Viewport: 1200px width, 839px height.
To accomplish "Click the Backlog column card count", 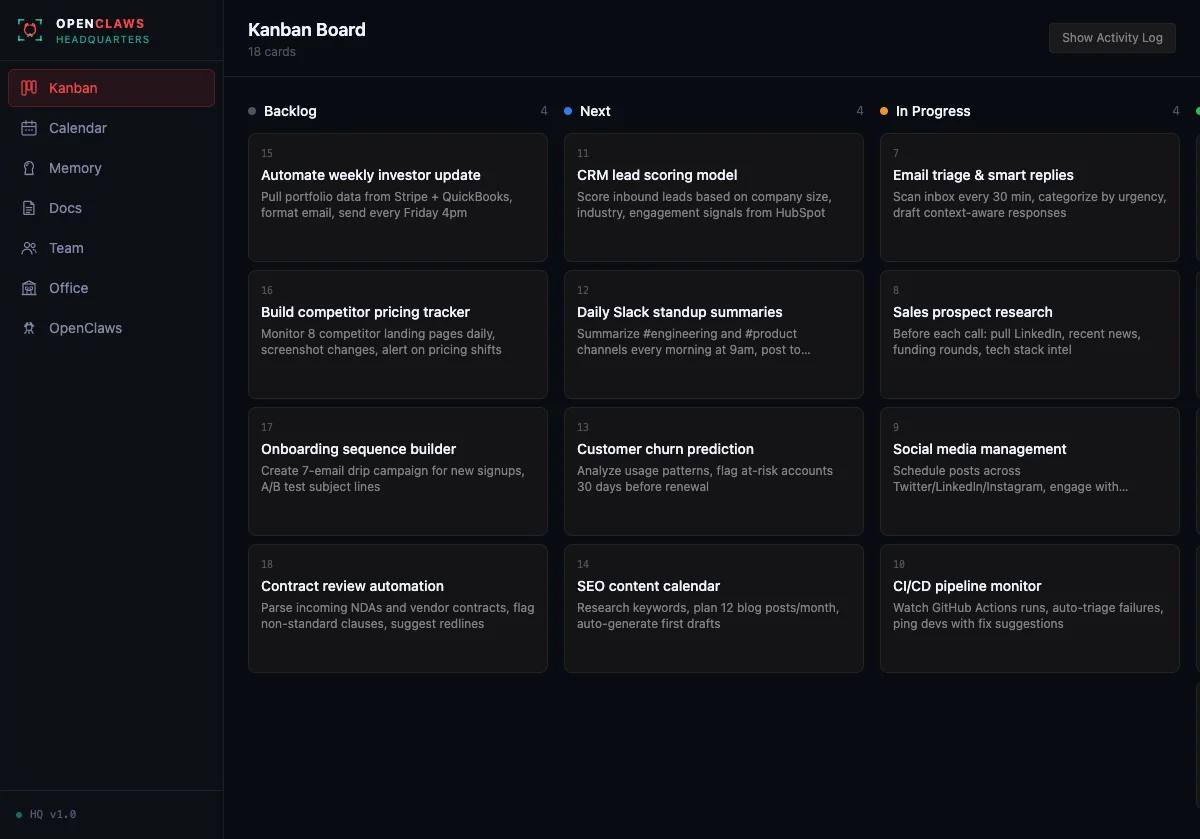I will pos(544,111).
